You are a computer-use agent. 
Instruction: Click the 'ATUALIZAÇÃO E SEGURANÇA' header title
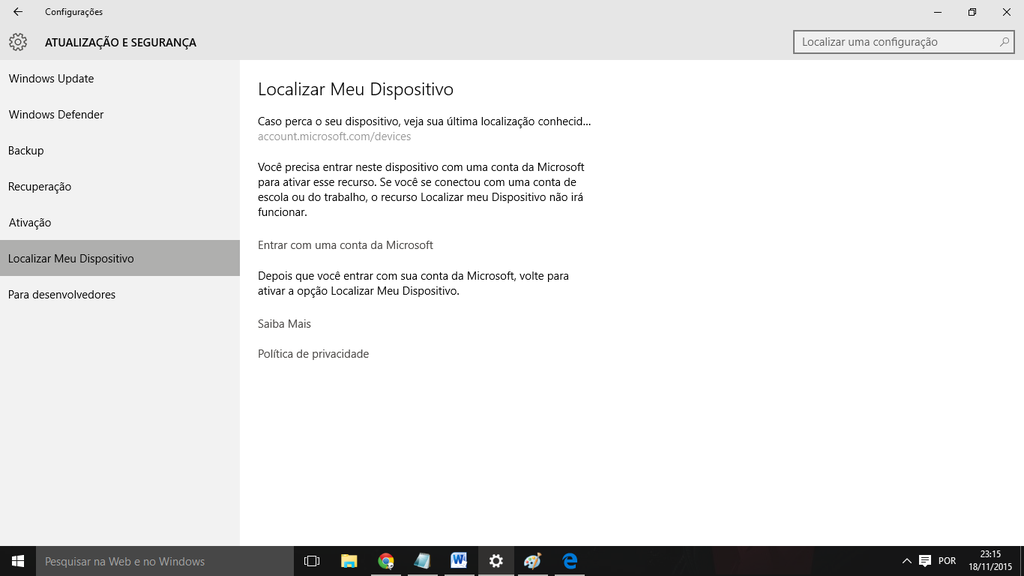click(120, 42)
